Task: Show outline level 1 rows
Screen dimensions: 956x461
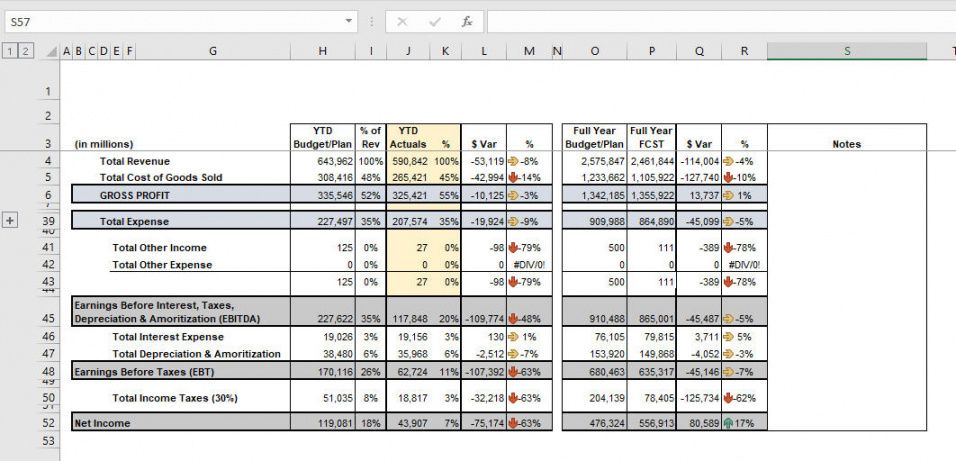Action: pyautogui.click(x=10, y=52)
